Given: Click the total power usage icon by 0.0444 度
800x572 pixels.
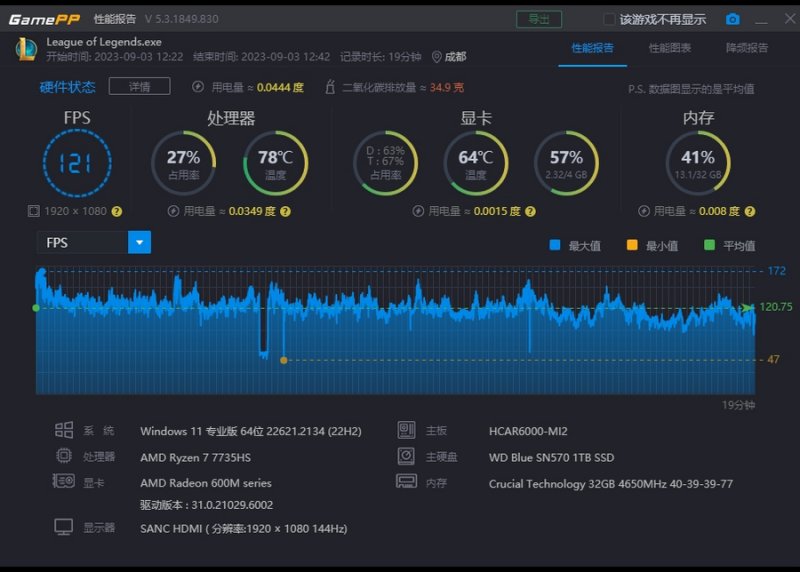Looking at the screenshot, I should 198,87.
